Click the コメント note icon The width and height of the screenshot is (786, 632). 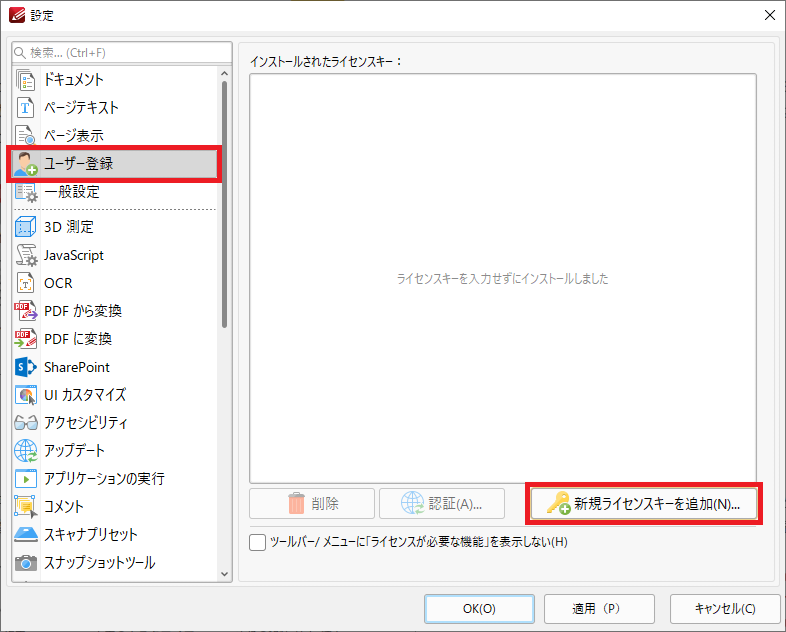pyautogui.click(x=26, y=506)
